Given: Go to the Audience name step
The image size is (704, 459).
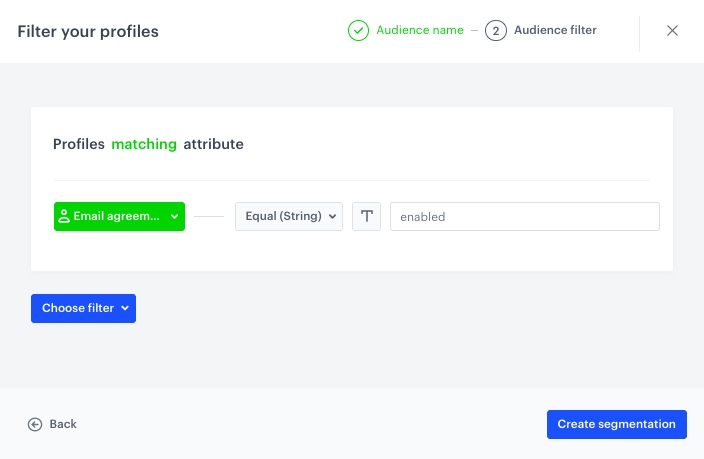Looking at the screenshot, I should (419, 31).
